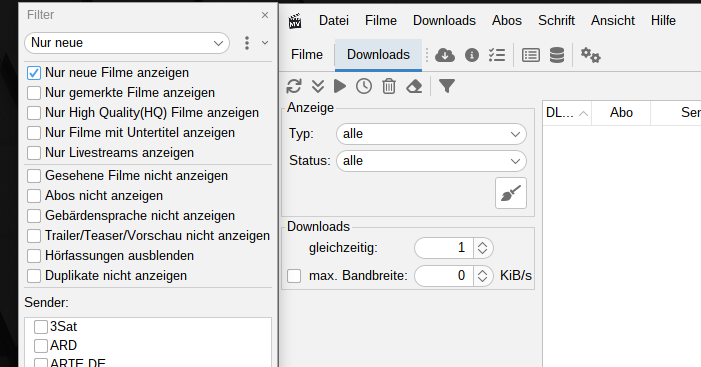
Task: Open the Typ dropdown showing alle
Action: point(431,134)
